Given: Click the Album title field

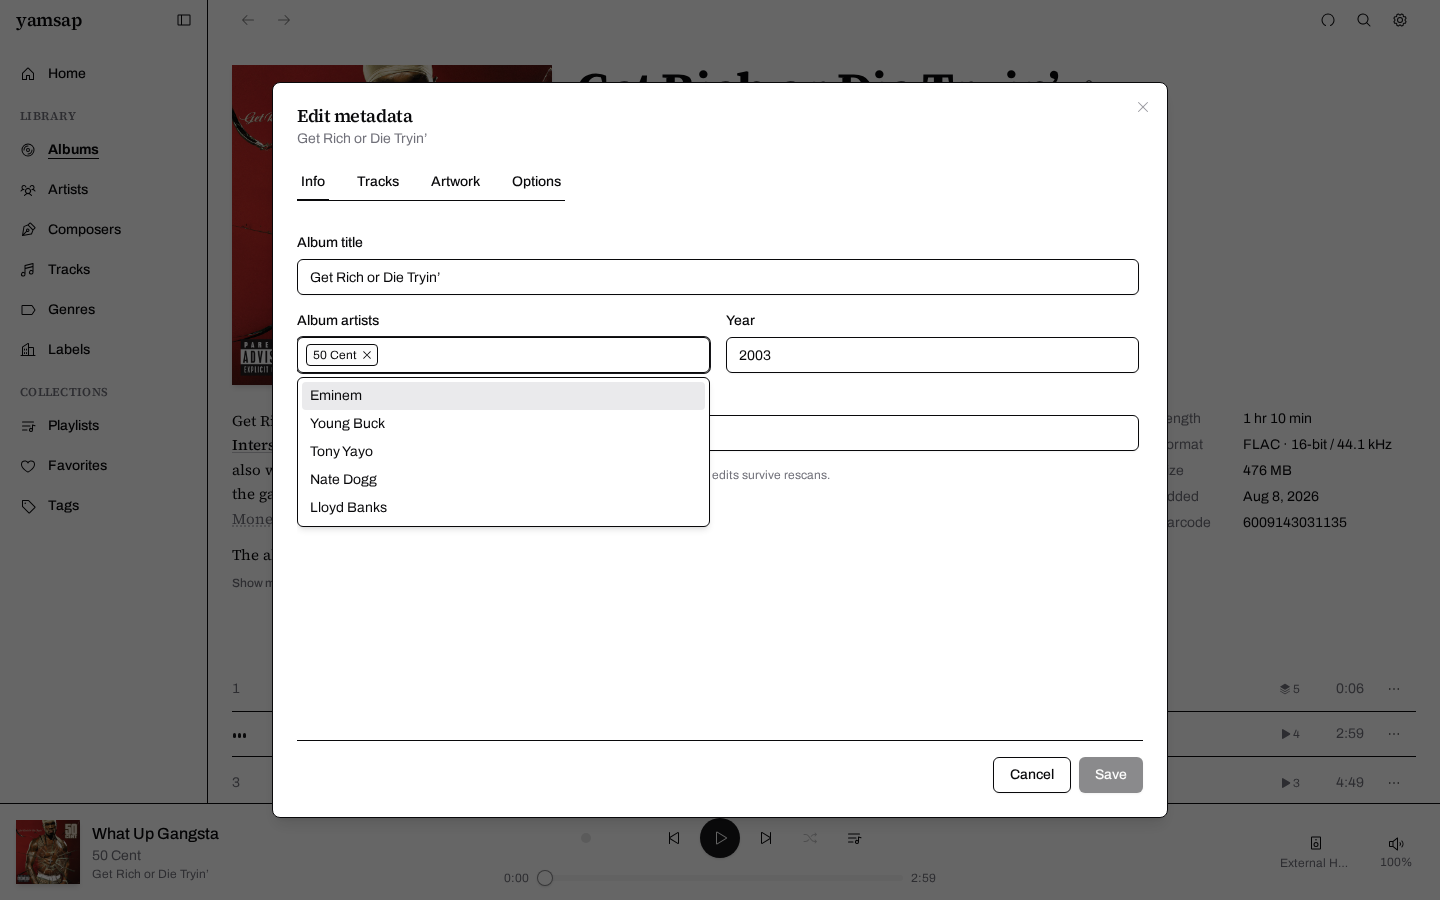Looking at the screenshot, I should pos(718,277).
